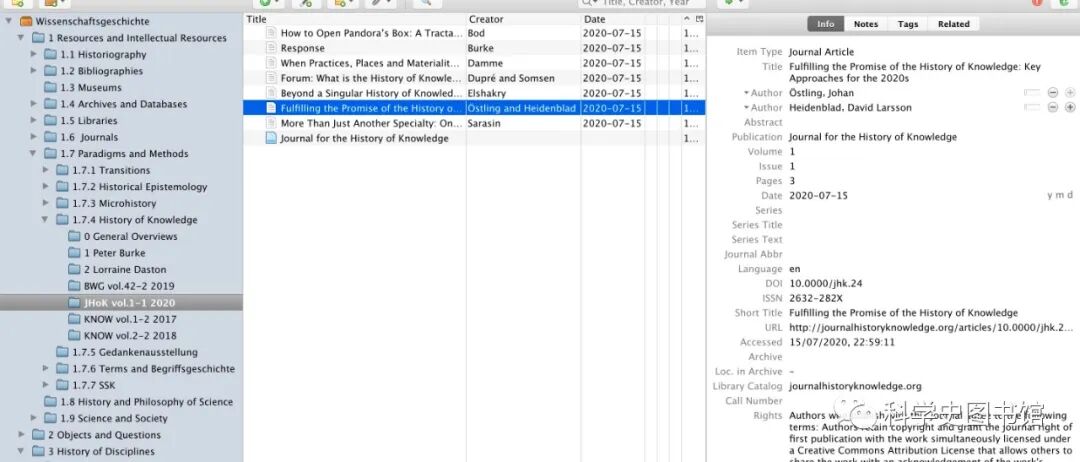Click the KNOW vol.1-2 2017 folder icon
The height and width of the screenshot is (462, 1080).
74,319
